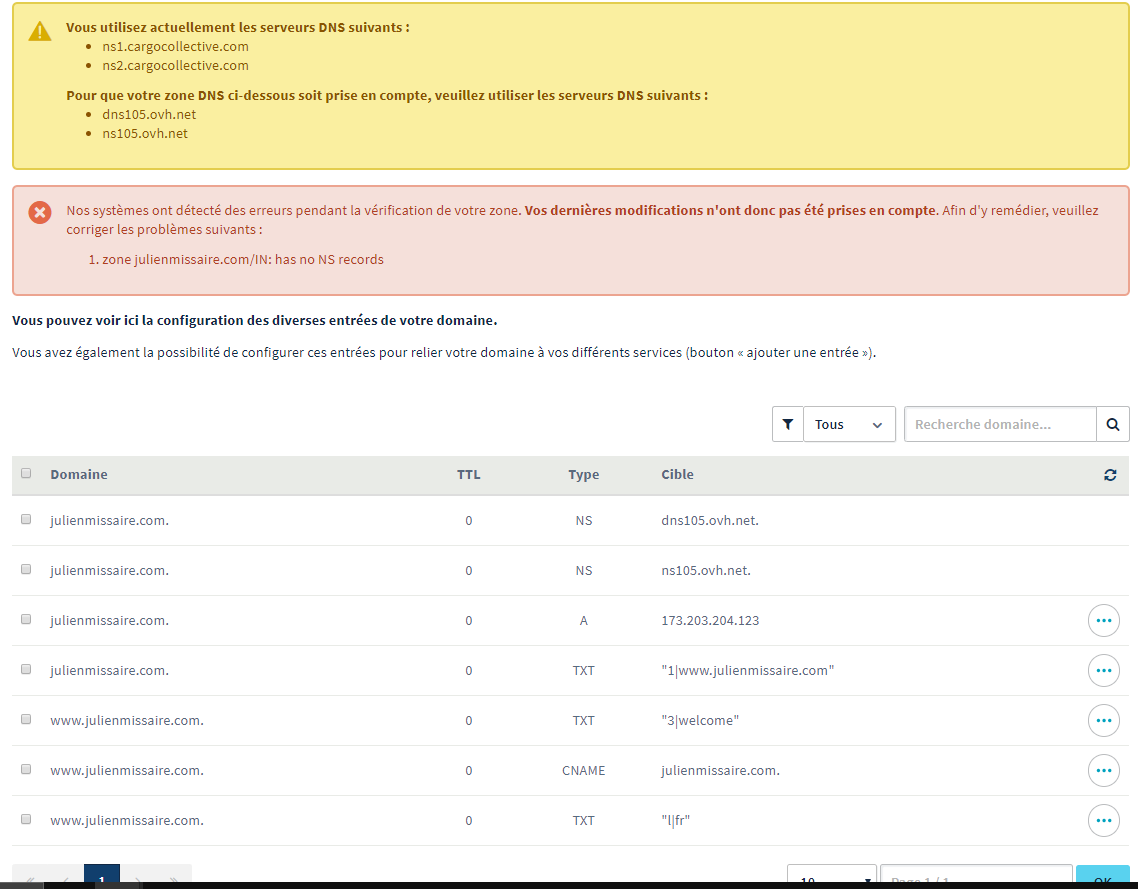This screenshot has height=889, width=1138.
Task: Select the checkbox for the CNAME record row
Action: [x=26, y=770]
